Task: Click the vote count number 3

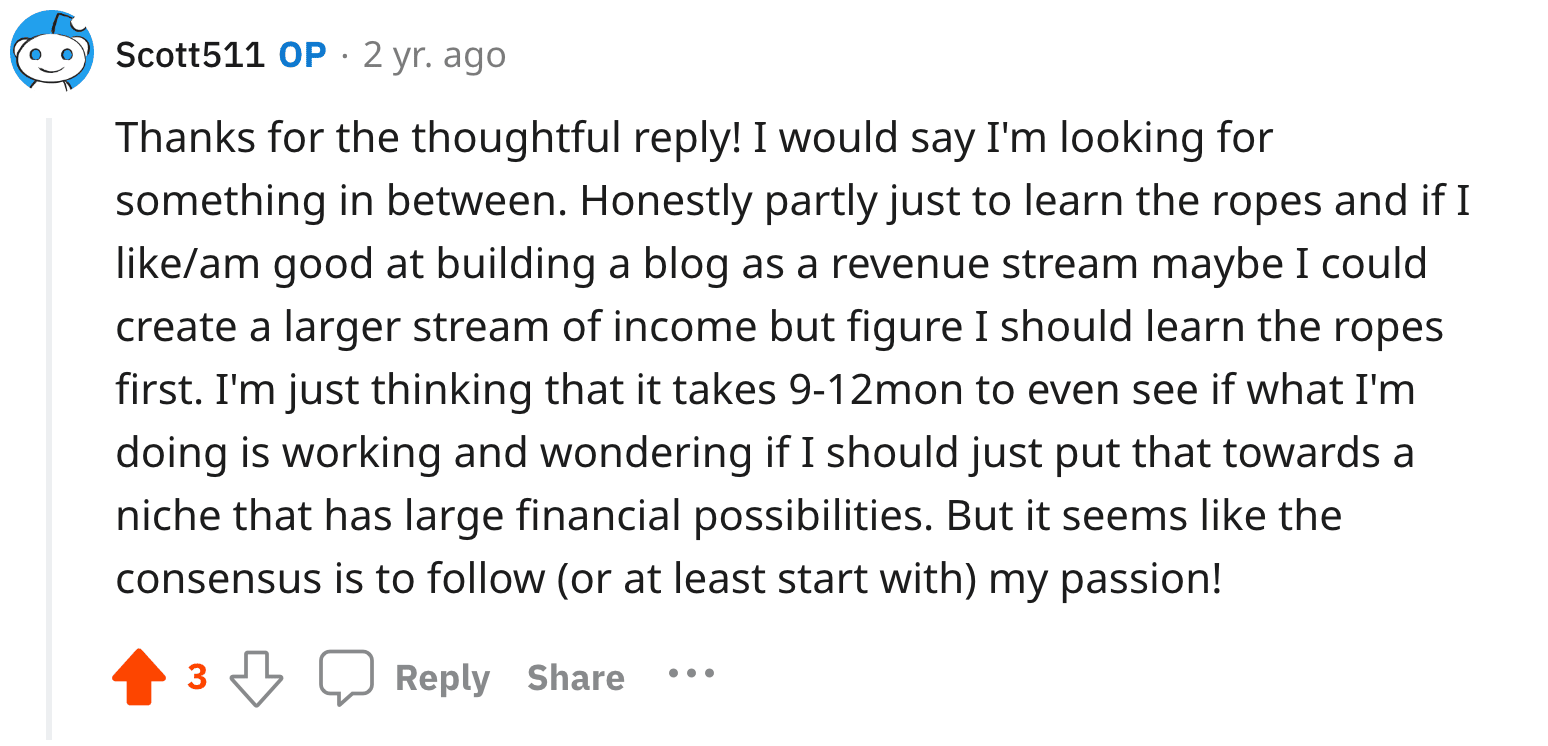Action: click(x=198, y=678)
